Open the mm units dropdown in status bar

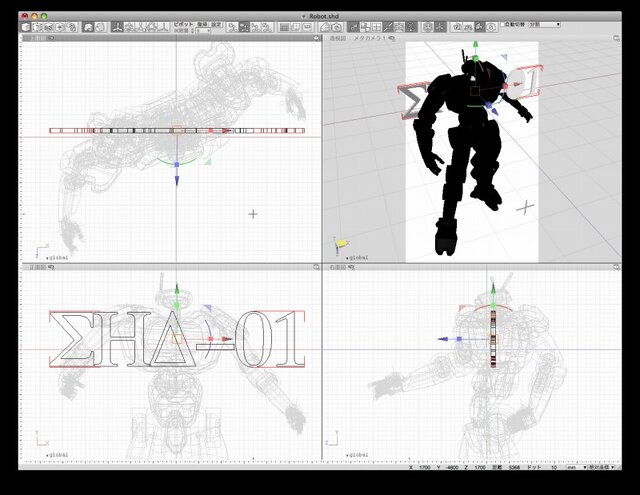pos(576,467)
